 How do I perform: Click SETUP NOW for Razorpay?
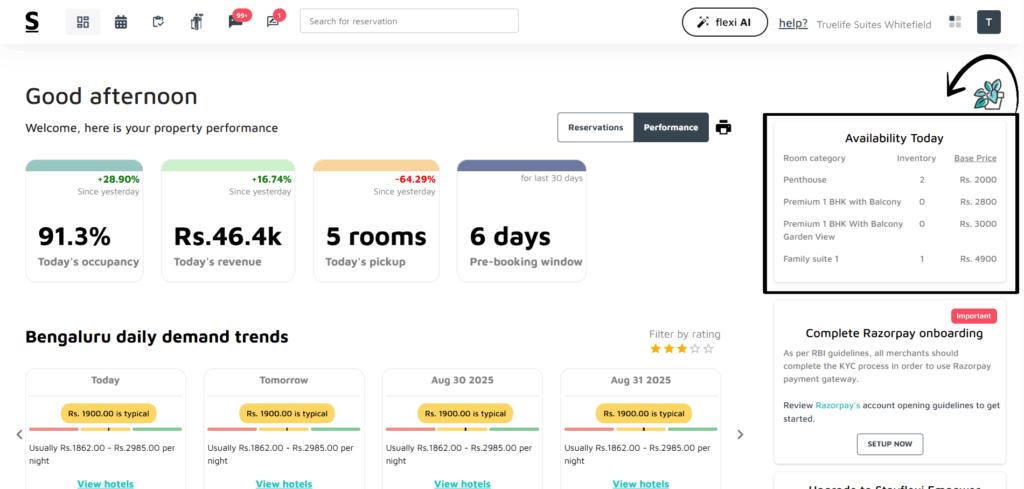point(889,444)
